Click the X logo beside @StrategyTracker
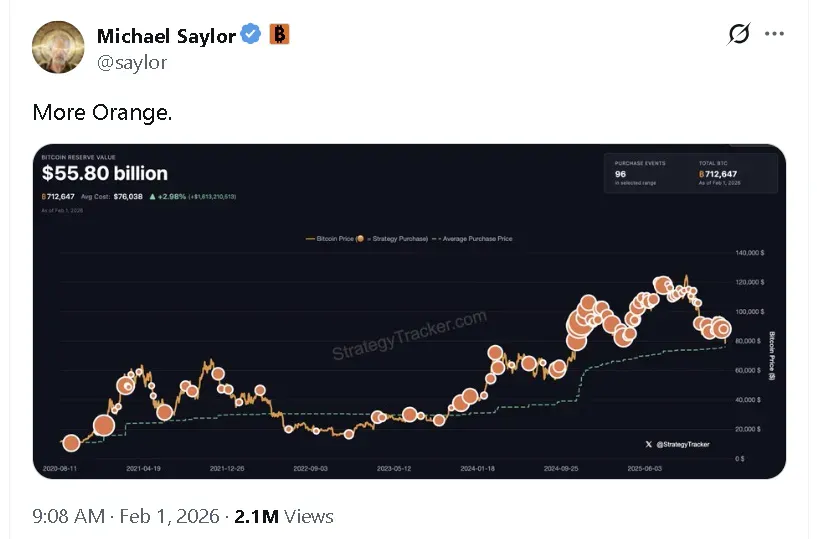 click(x=649, y=443)
